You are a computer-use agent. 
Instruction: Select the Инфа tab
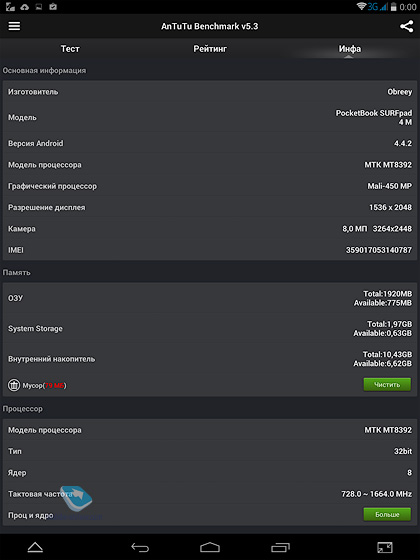350,49
